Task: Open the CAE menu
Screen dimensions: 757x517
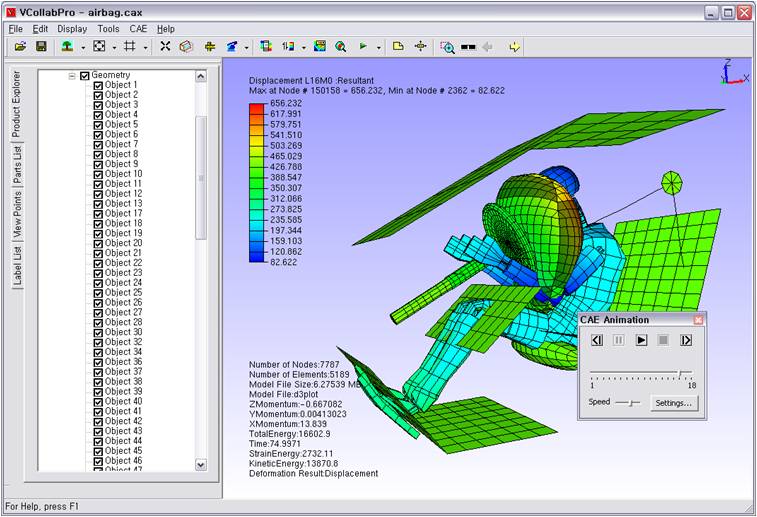Action: point(138,29)
